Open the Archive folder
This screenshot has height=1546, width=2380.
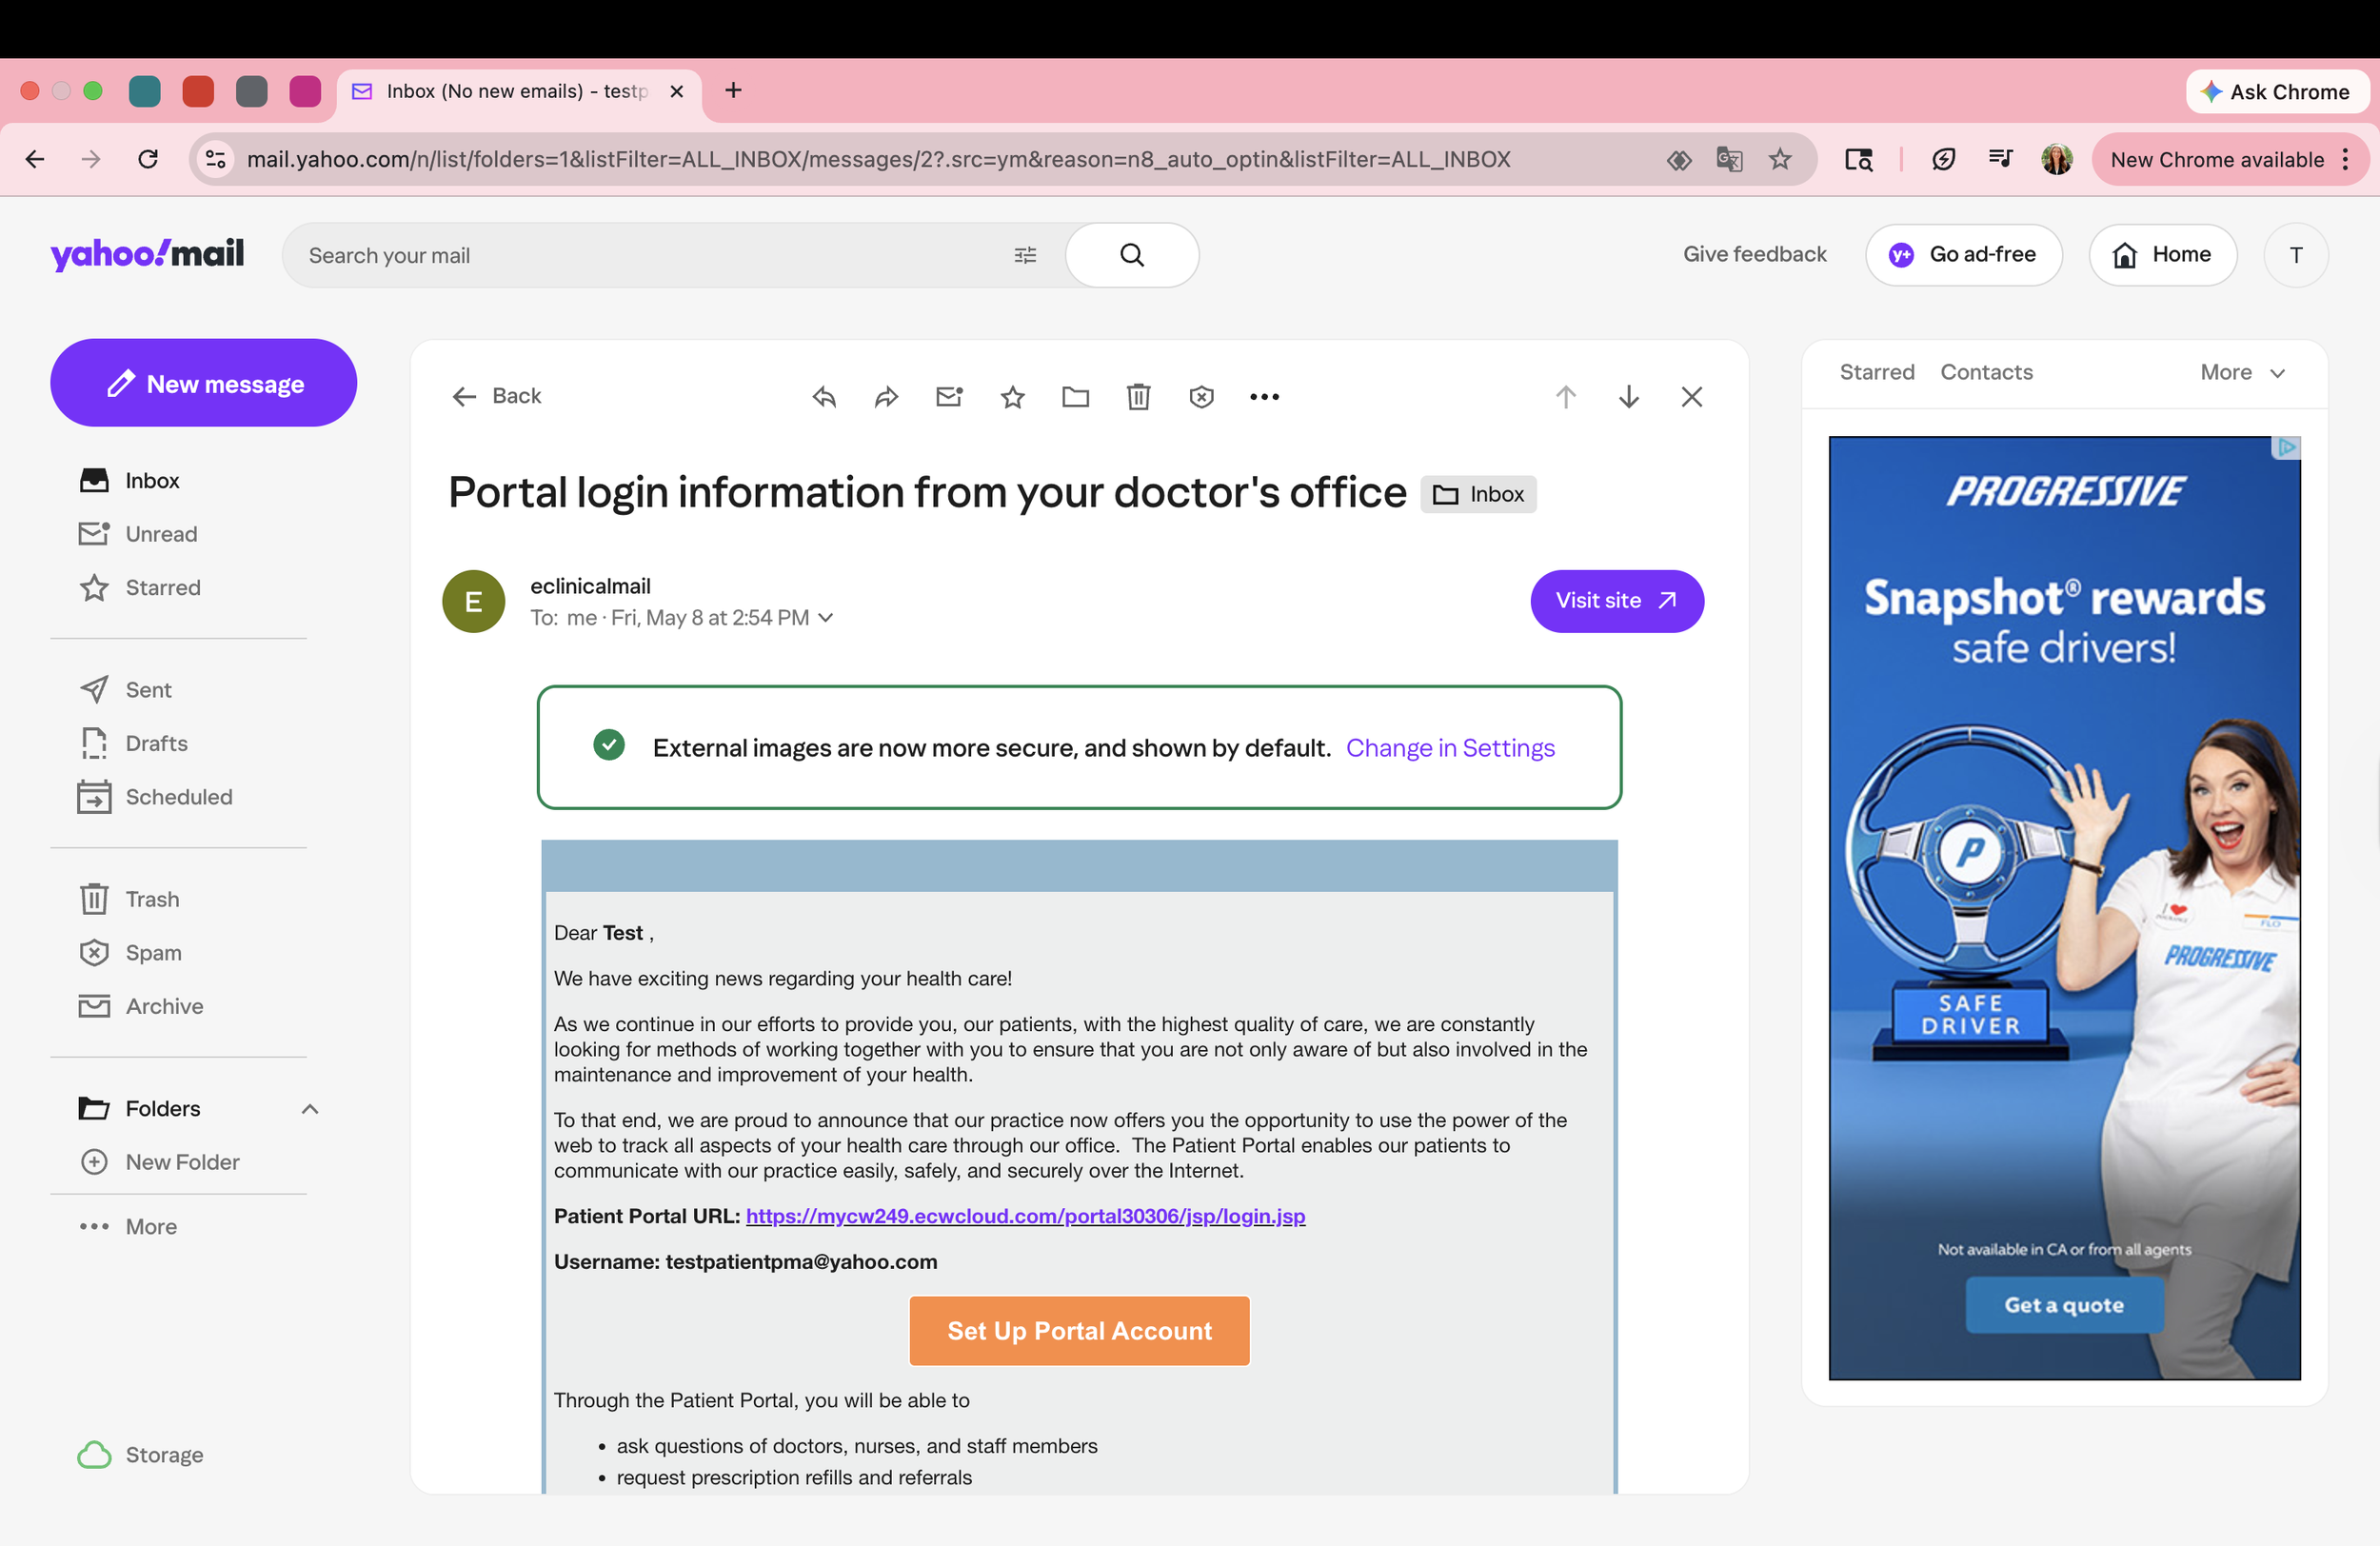pyautogui.click(x=141, y=1006)
